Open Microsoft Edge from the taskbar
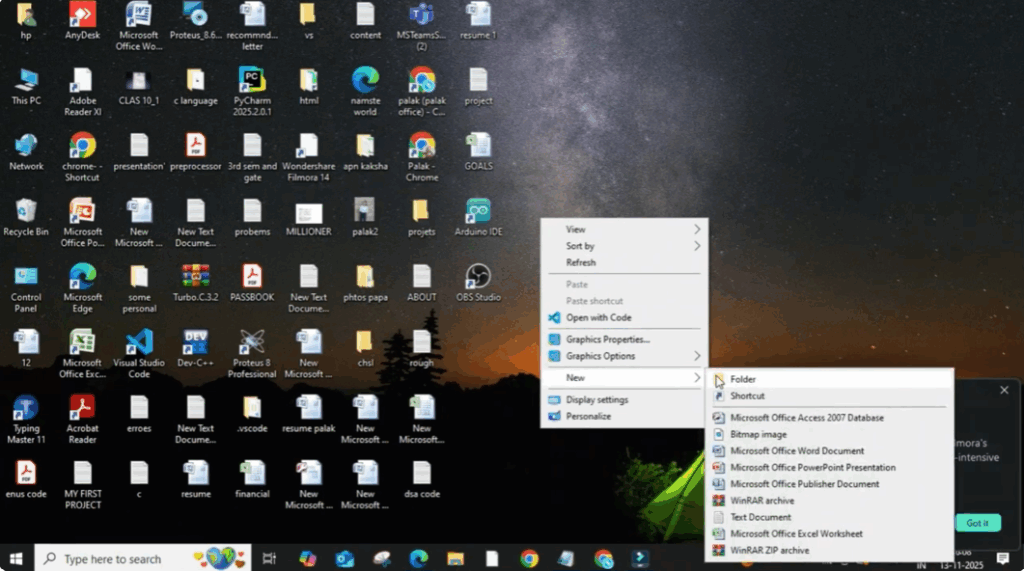This screenshot has width=1024, height=571. tap(419, 559)
